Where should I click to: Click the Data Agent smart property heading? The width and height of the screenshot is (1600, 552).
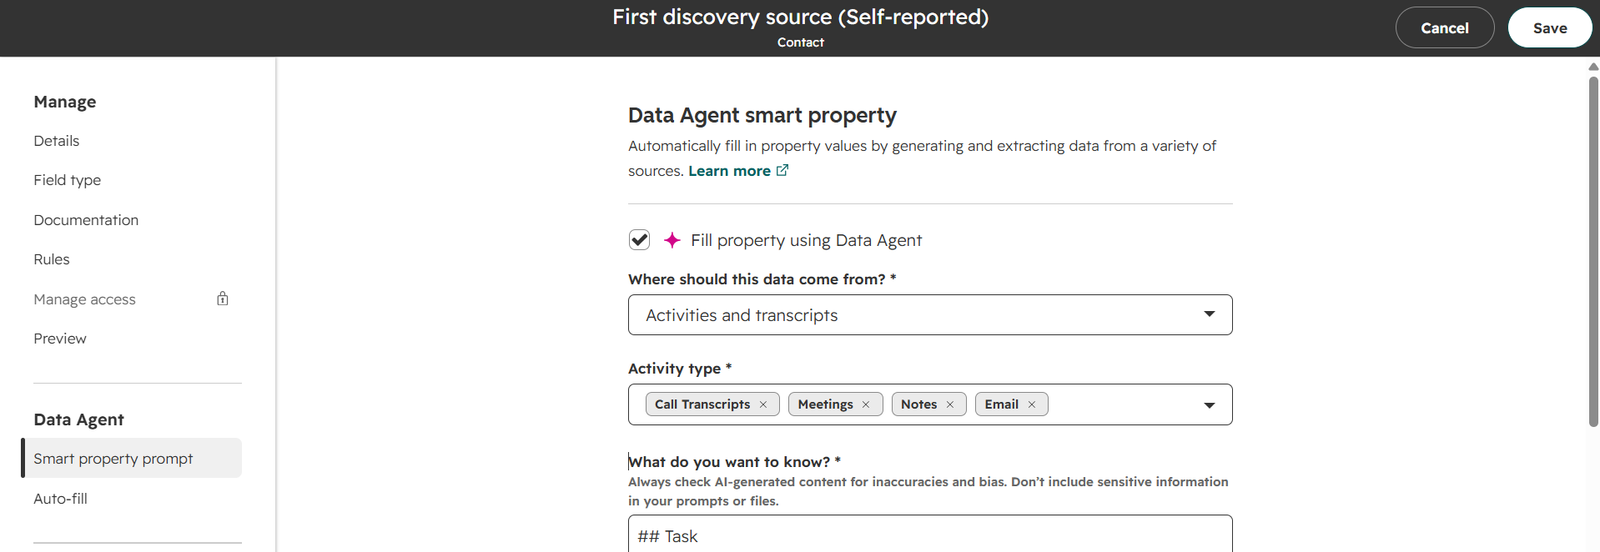(x=762, y=115)
